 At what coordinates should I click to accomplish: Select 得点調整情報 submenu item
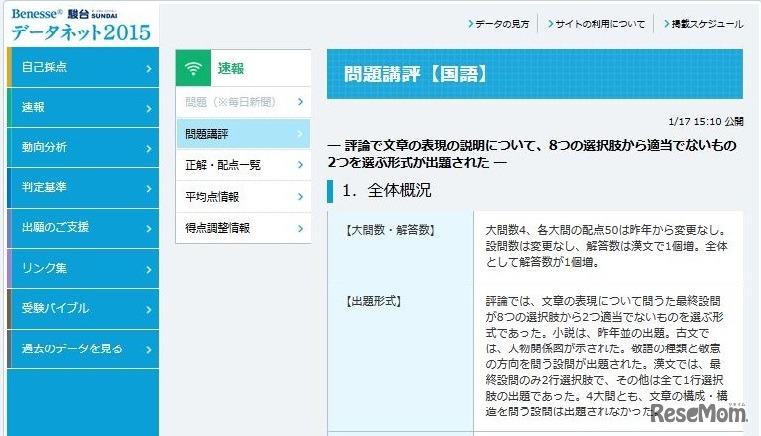click(243, 228)
